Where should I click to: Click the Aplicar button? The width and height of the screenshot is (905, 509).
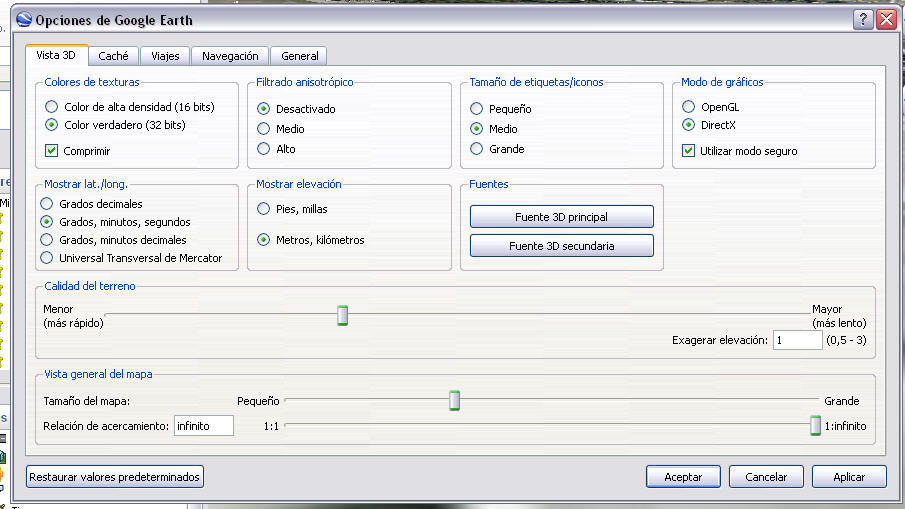[x=849, y=477]
